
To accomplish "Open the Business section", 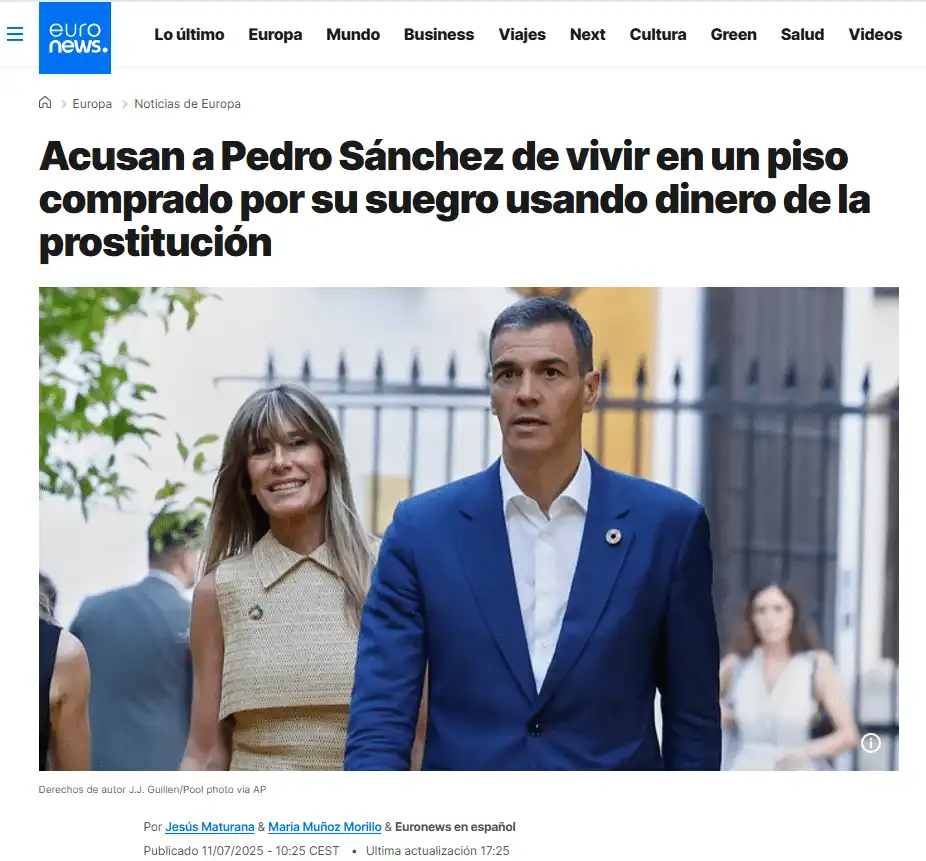I will [x=439, y=34].
